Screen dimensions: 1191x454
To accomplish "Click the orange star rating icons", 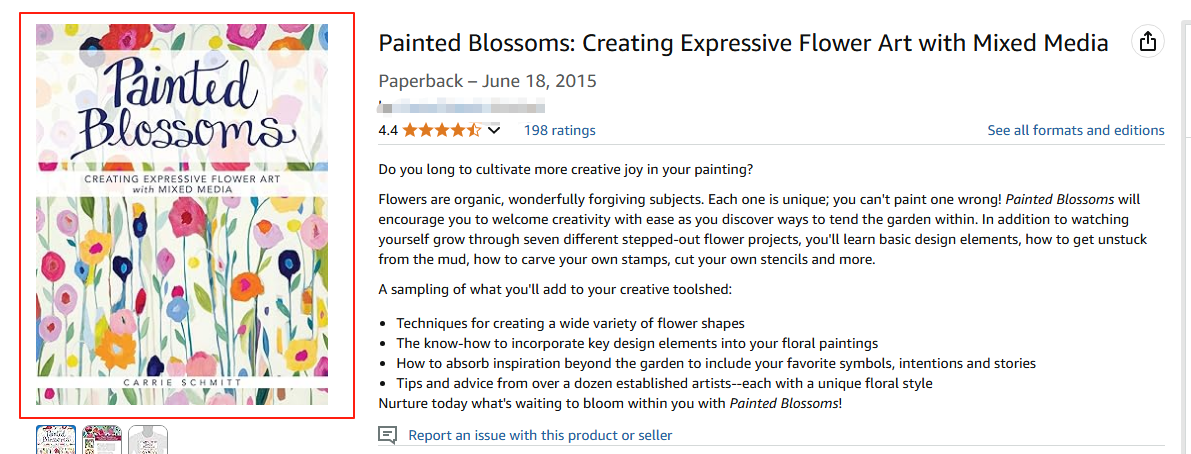I will 441,130.
